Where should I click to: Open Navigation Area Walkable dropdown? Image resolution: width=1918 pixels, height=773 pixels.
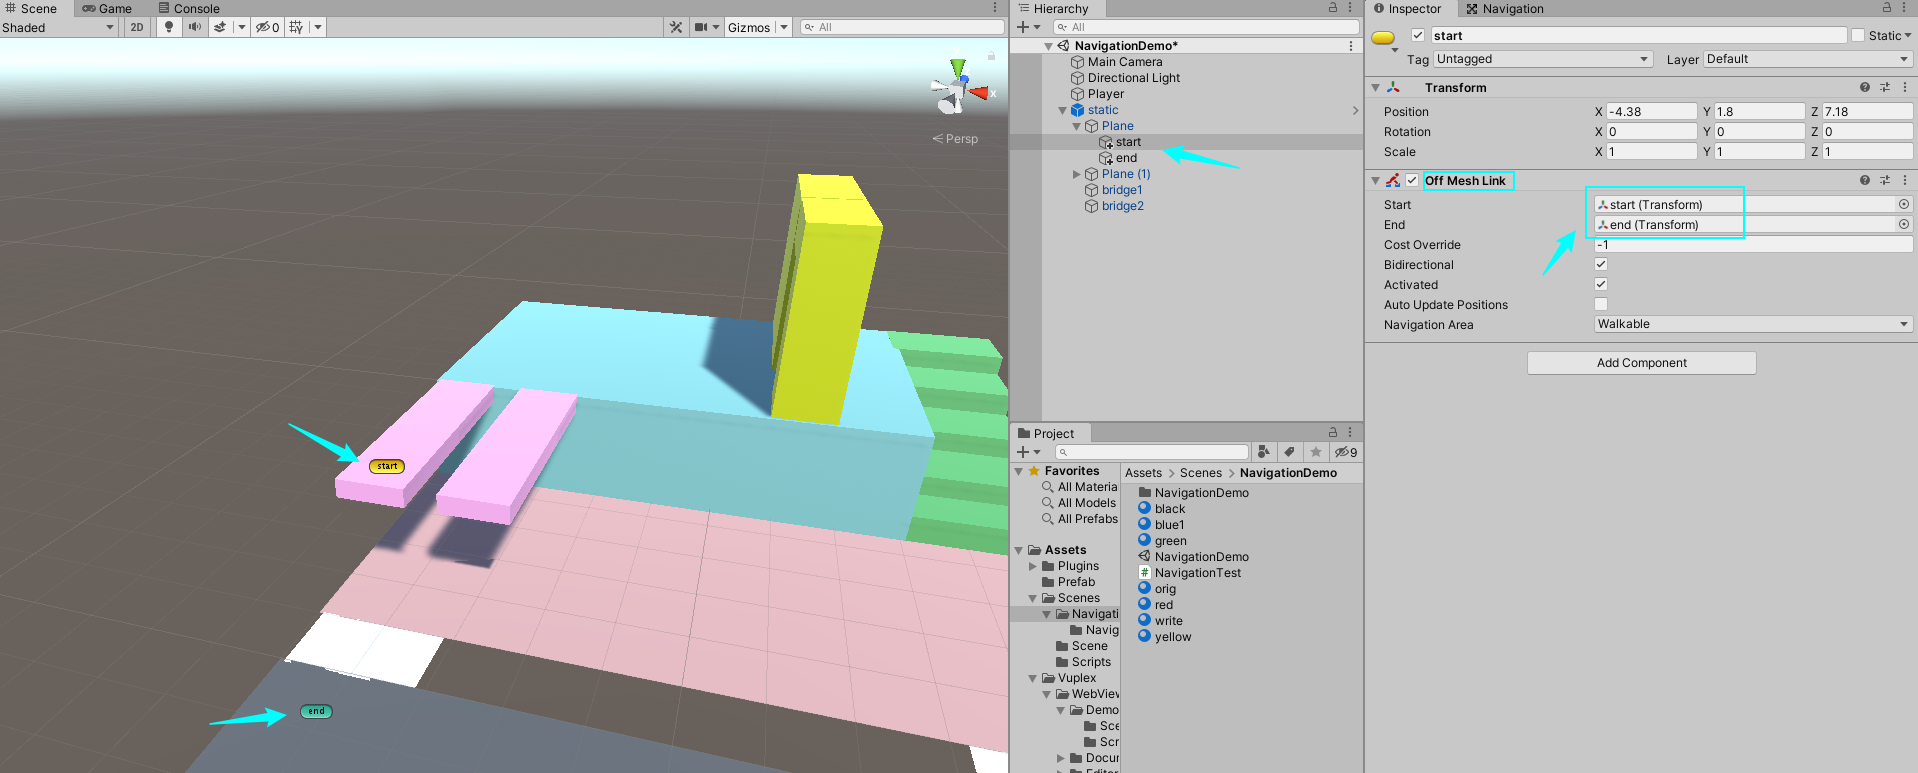(1753, 324)
